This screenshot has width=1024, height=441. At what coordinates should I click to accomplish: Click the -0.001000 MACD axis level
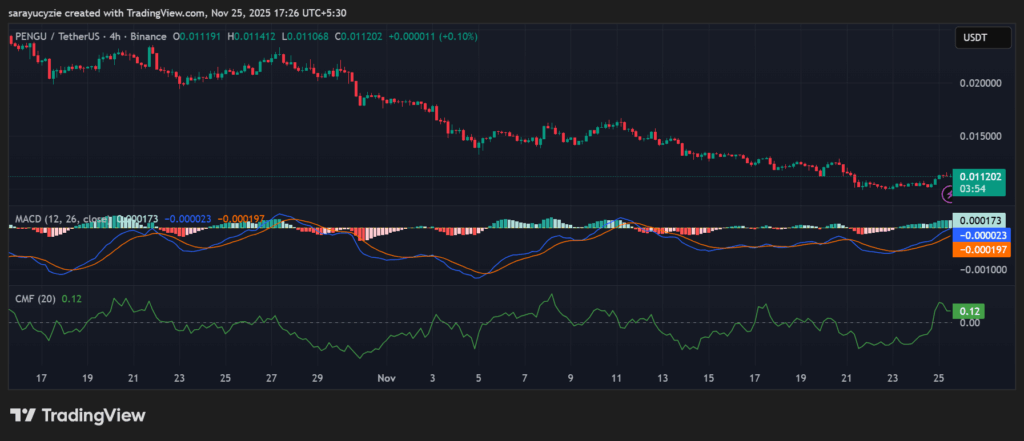point(979,269)
